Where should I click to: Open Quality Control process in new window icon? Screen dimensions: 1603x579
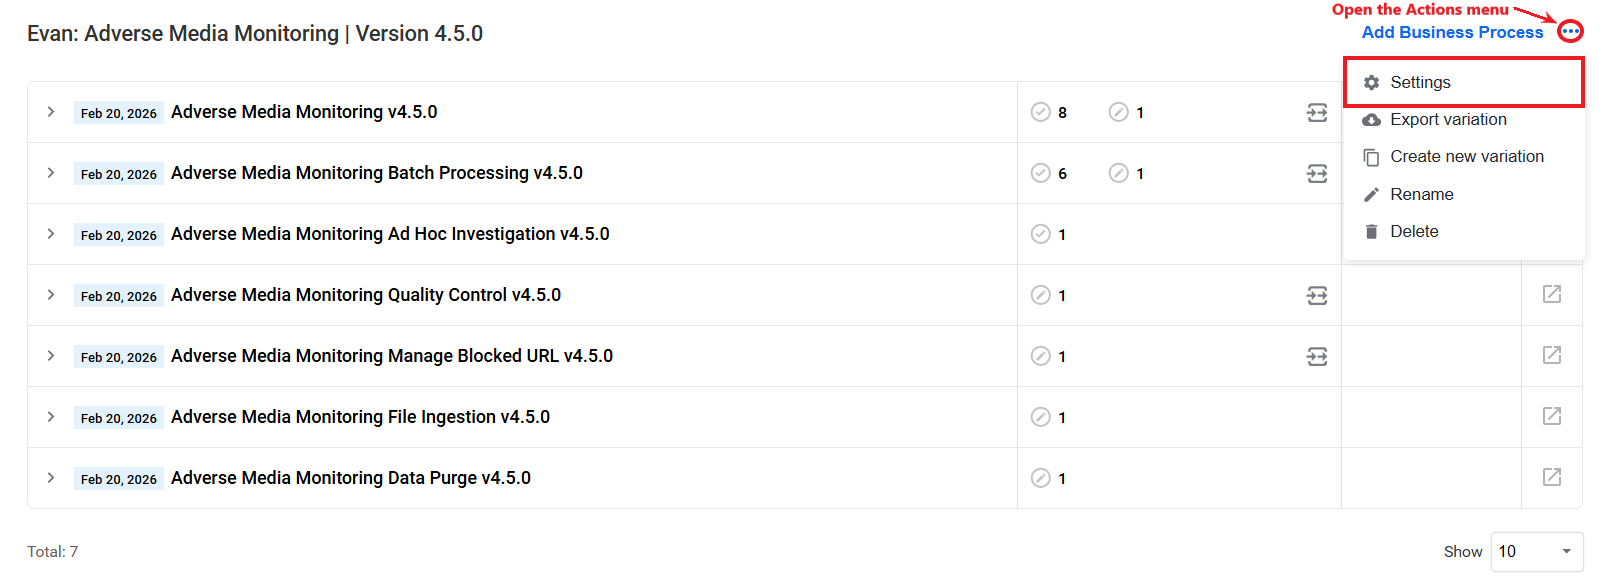(x=1552, y=294)
